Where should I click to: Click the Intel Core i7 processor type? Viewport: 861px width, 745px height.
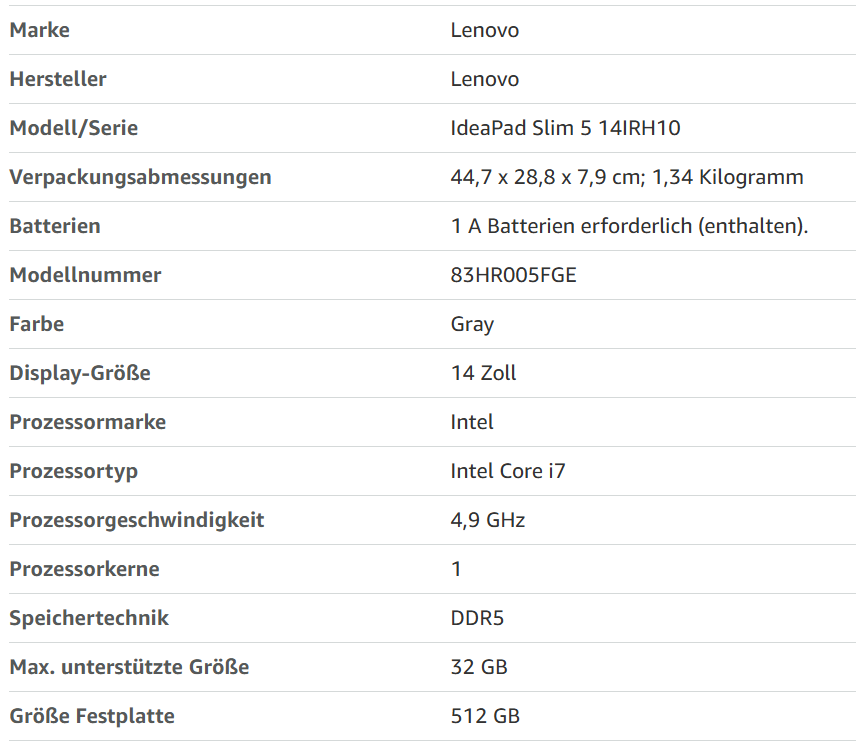coord(508,471)
